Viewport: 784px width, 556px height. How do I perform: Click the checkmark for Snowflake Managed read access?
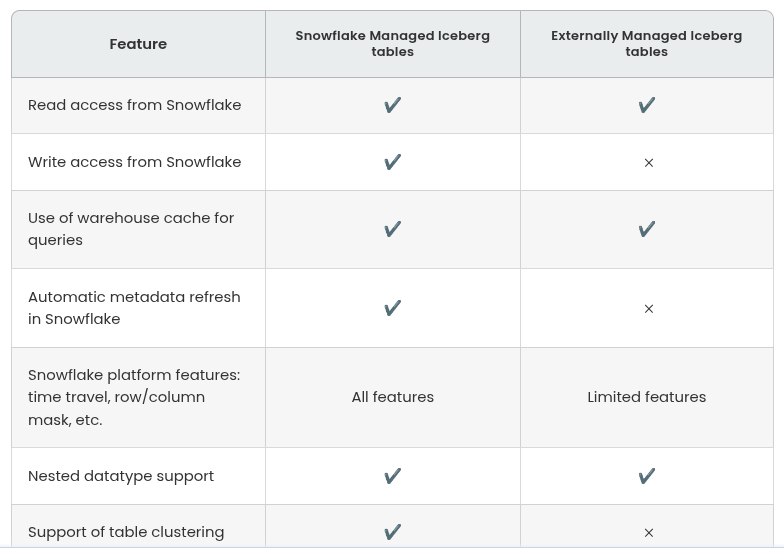click(x=393, y=105)
